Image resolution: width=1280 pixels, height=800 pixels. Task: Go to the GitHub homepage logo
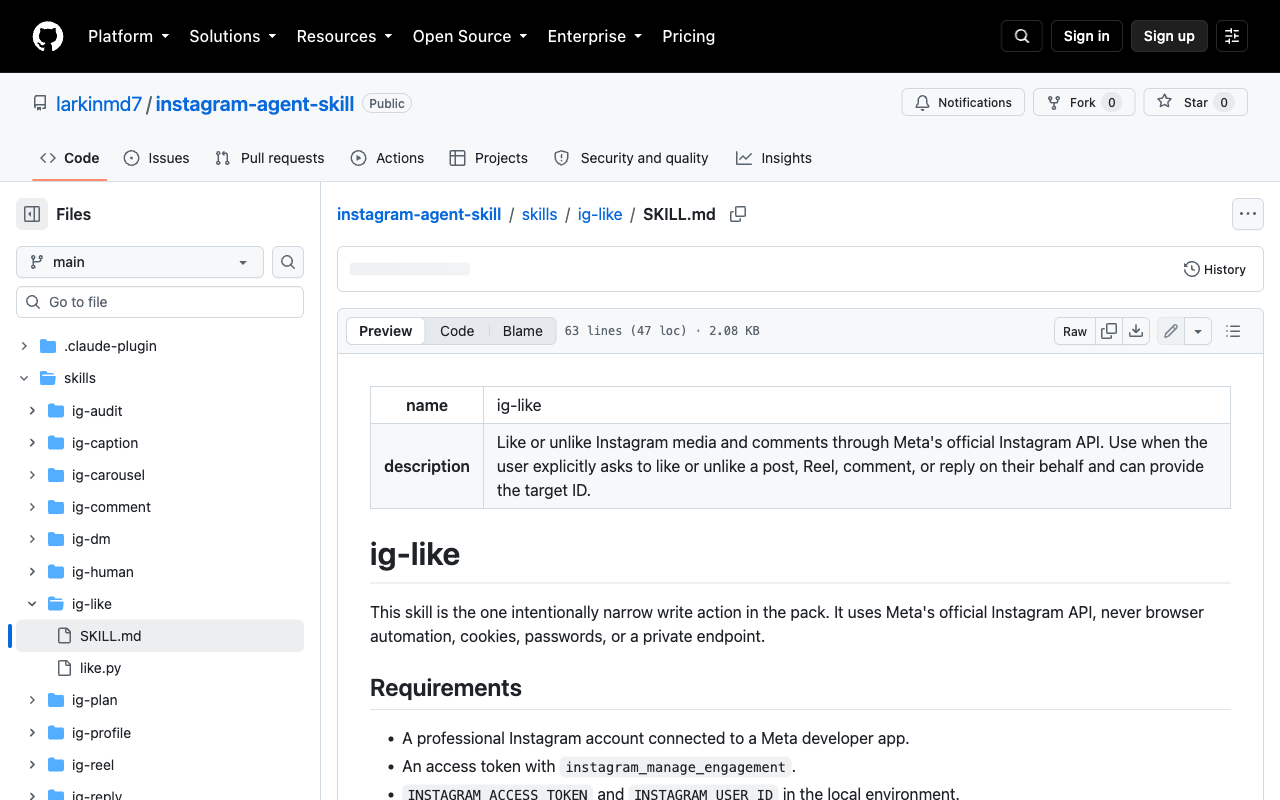click(x=48, y=36)
